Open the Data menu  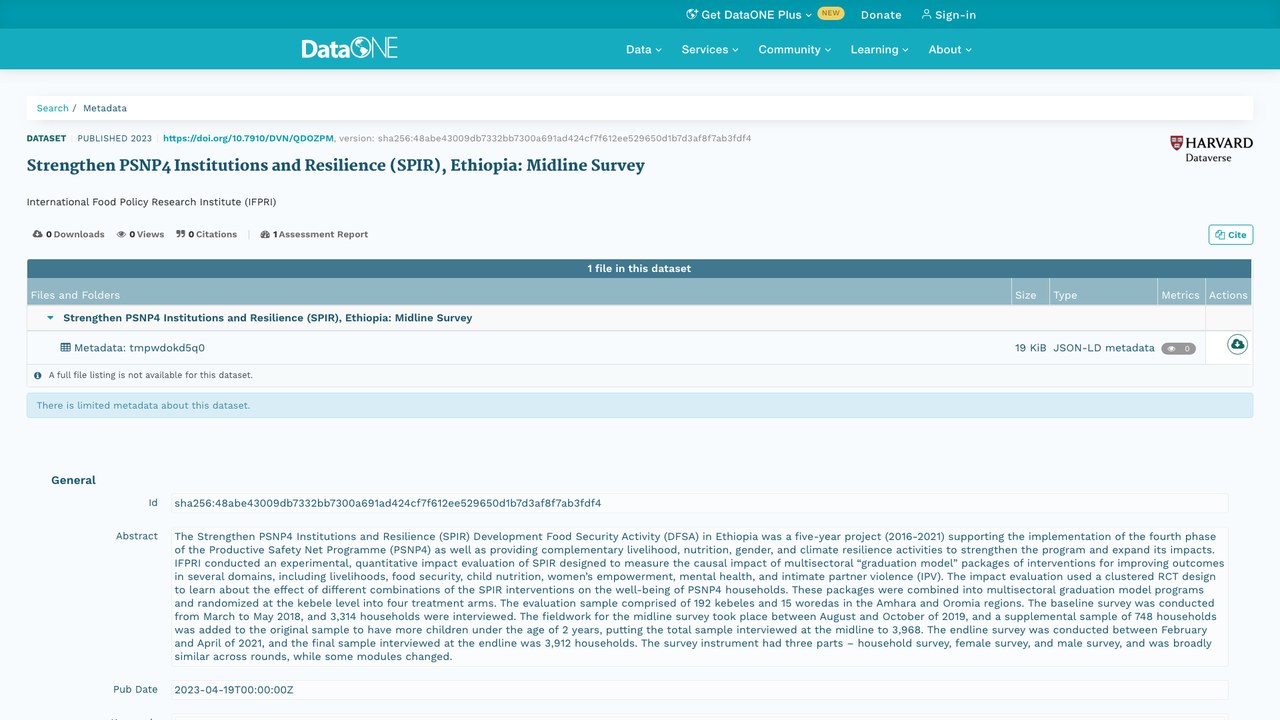pos(644,49)
